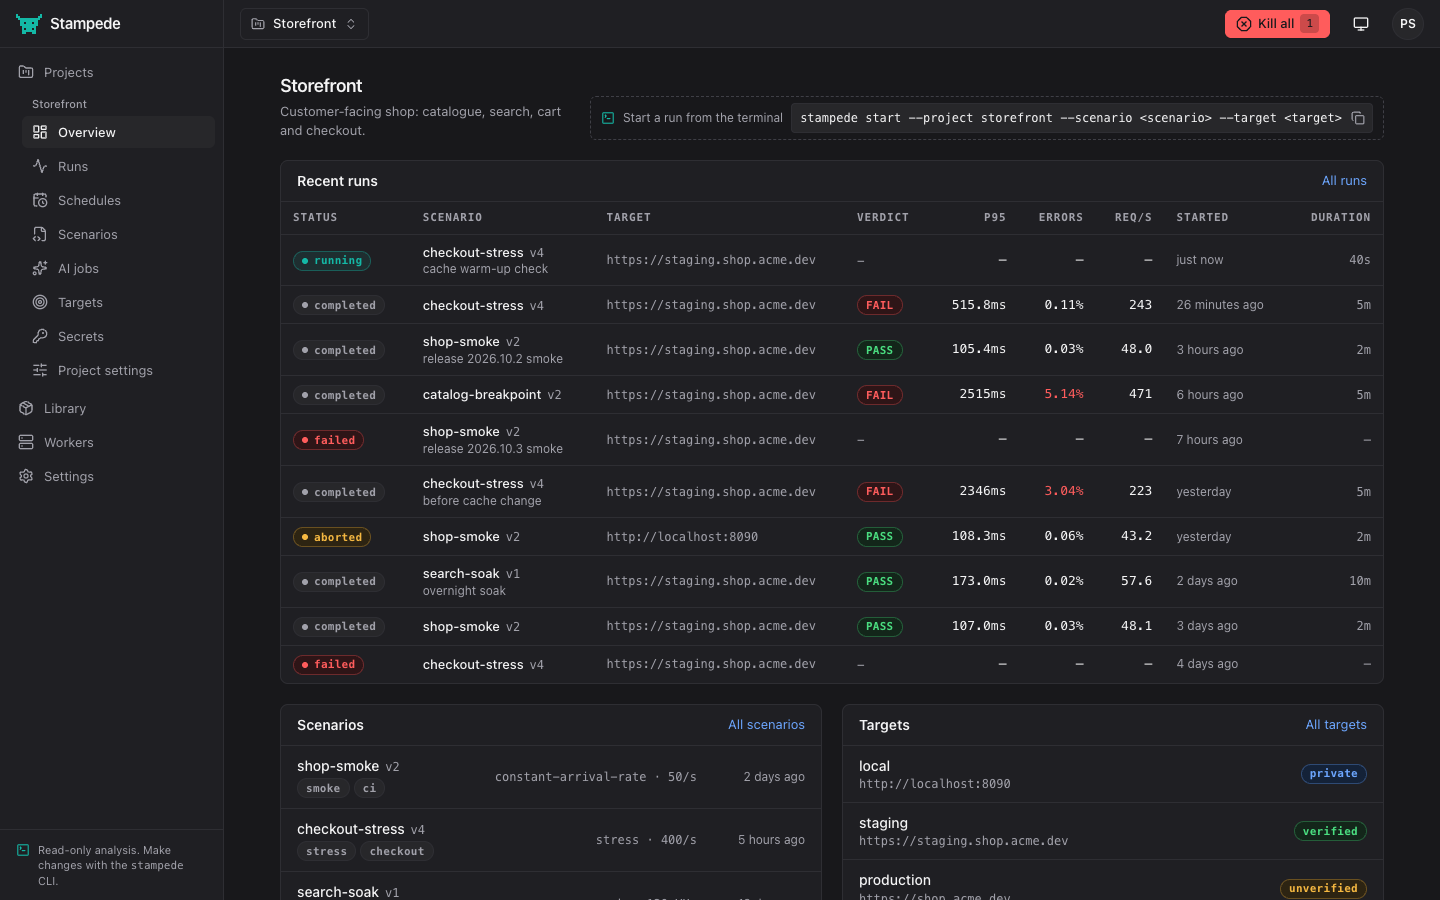The height and width of the screenshot is (900, 1440).
Task: Click the Scenarios file-code icon
Action: [40, 234]
